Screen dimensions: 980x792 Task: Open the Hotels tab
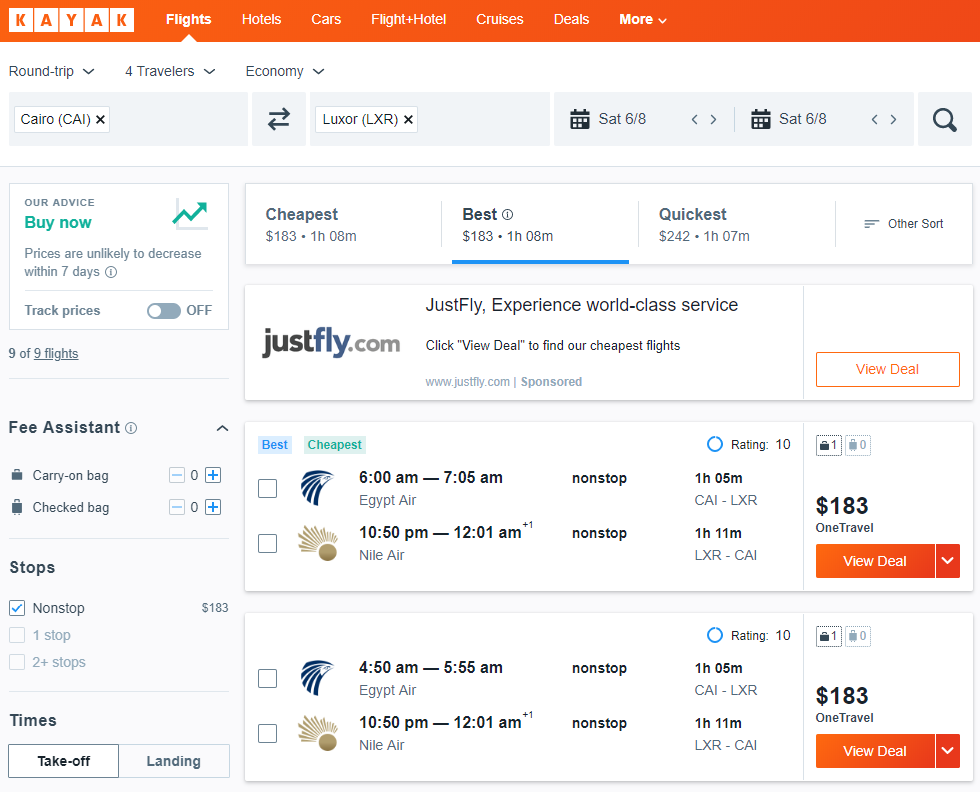261,19
